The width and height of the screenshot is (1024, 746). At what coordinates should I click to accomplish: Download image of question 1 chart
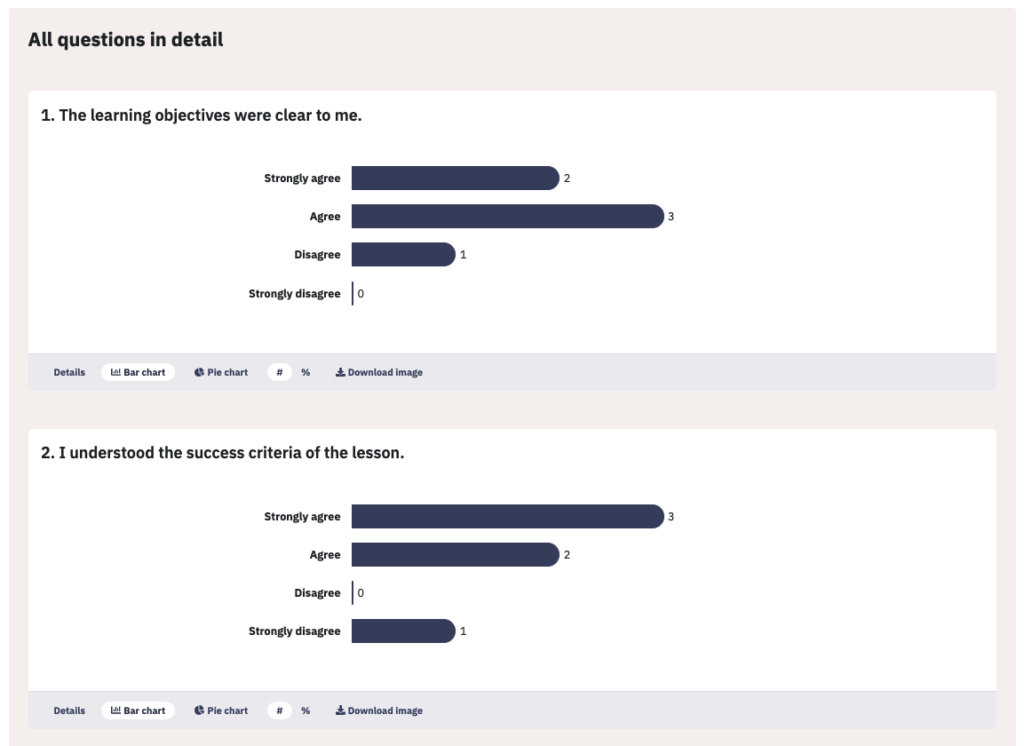pyautogui.click(x=379, y=372)
